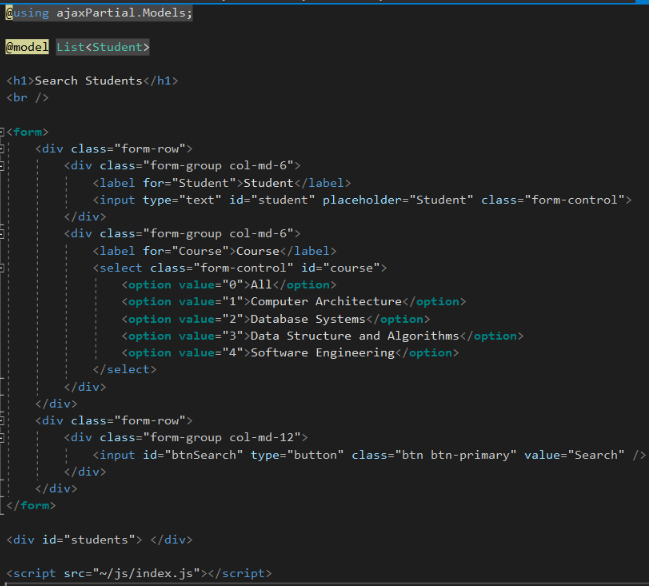Click the 'List<Student>' type
This screenshot has height=586, width=649.
103,47
